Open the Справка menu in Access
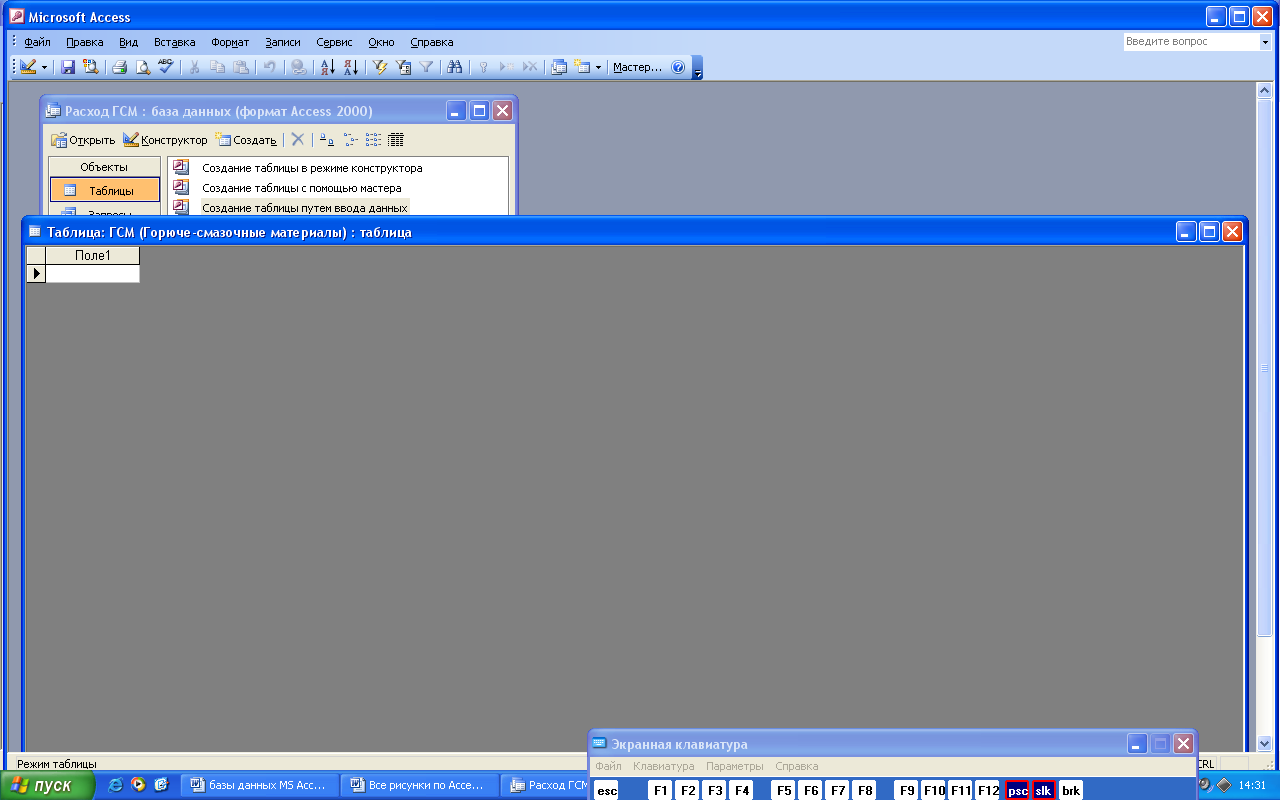 pyautogui.click(x=432, y=42)
